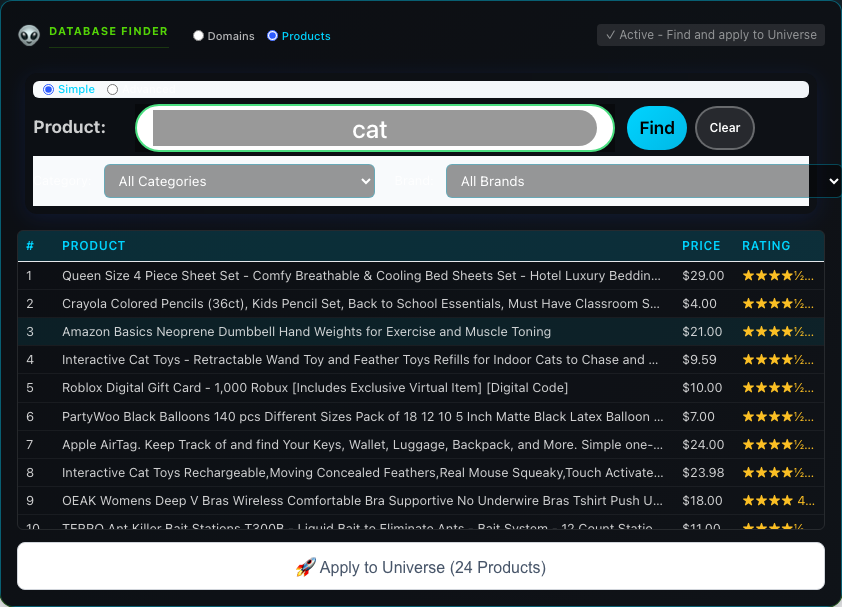Click the star rating on the Apple AirTag row

click(778, 444)
